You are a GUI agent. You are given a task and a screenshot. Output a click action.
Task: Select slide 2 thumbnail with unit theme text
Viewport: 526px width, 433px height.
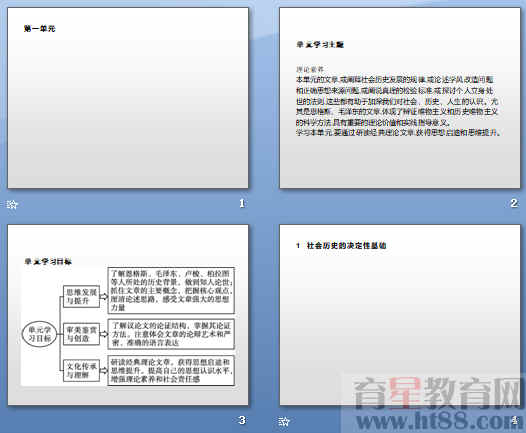click(x=400, y=98)
